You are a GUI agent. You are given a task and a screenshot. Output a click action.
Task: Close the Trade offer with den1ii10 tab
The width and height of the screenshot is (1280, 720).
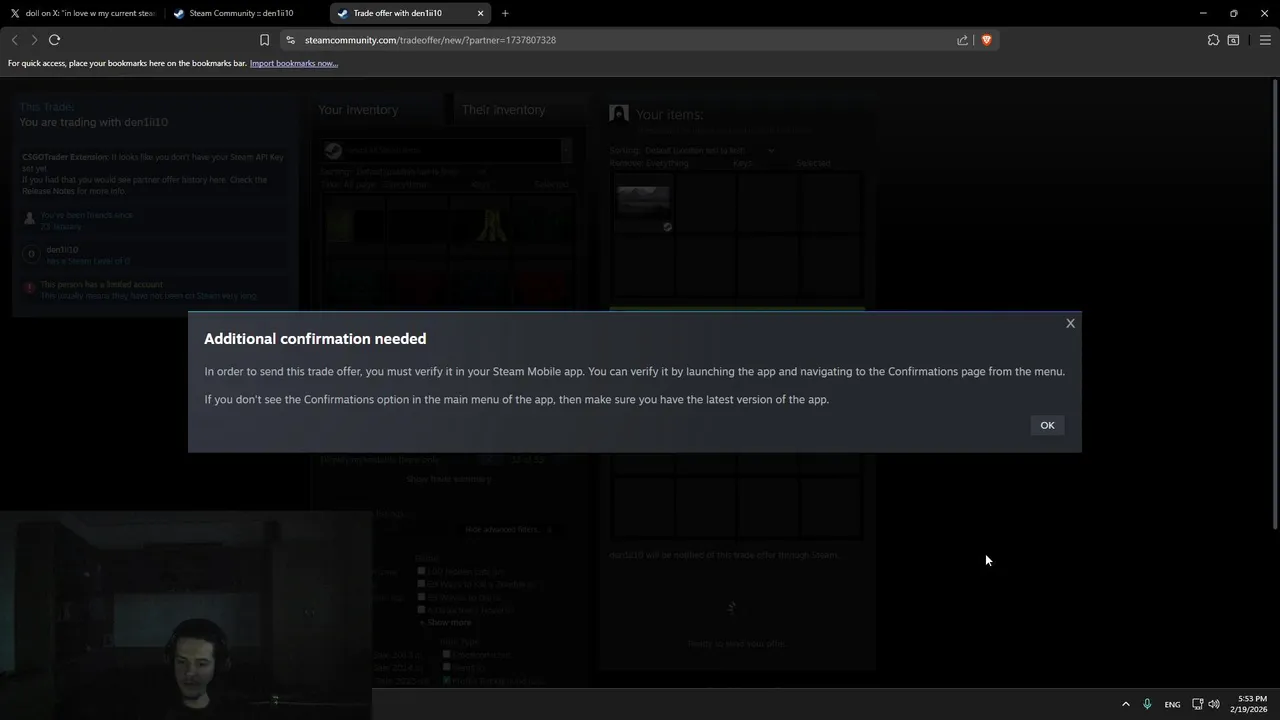[x=481, y=13]
